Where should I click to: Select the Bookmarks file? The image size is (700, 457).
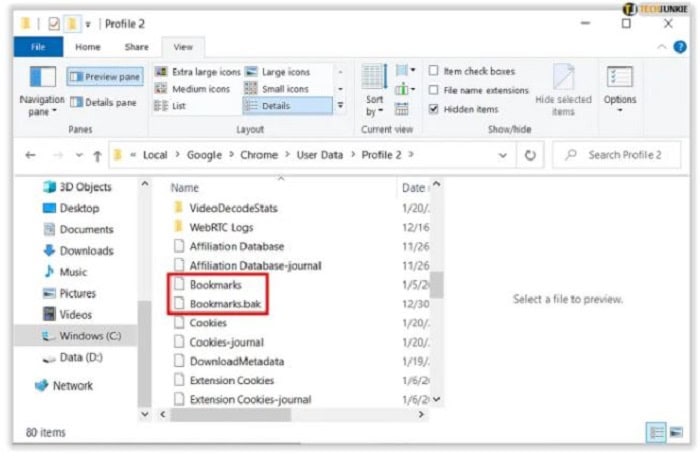coord(208,285)
